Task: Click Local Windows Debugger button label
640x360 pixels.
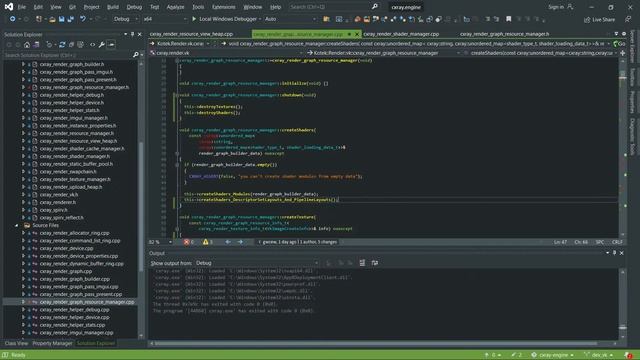Action: [228, 19]
